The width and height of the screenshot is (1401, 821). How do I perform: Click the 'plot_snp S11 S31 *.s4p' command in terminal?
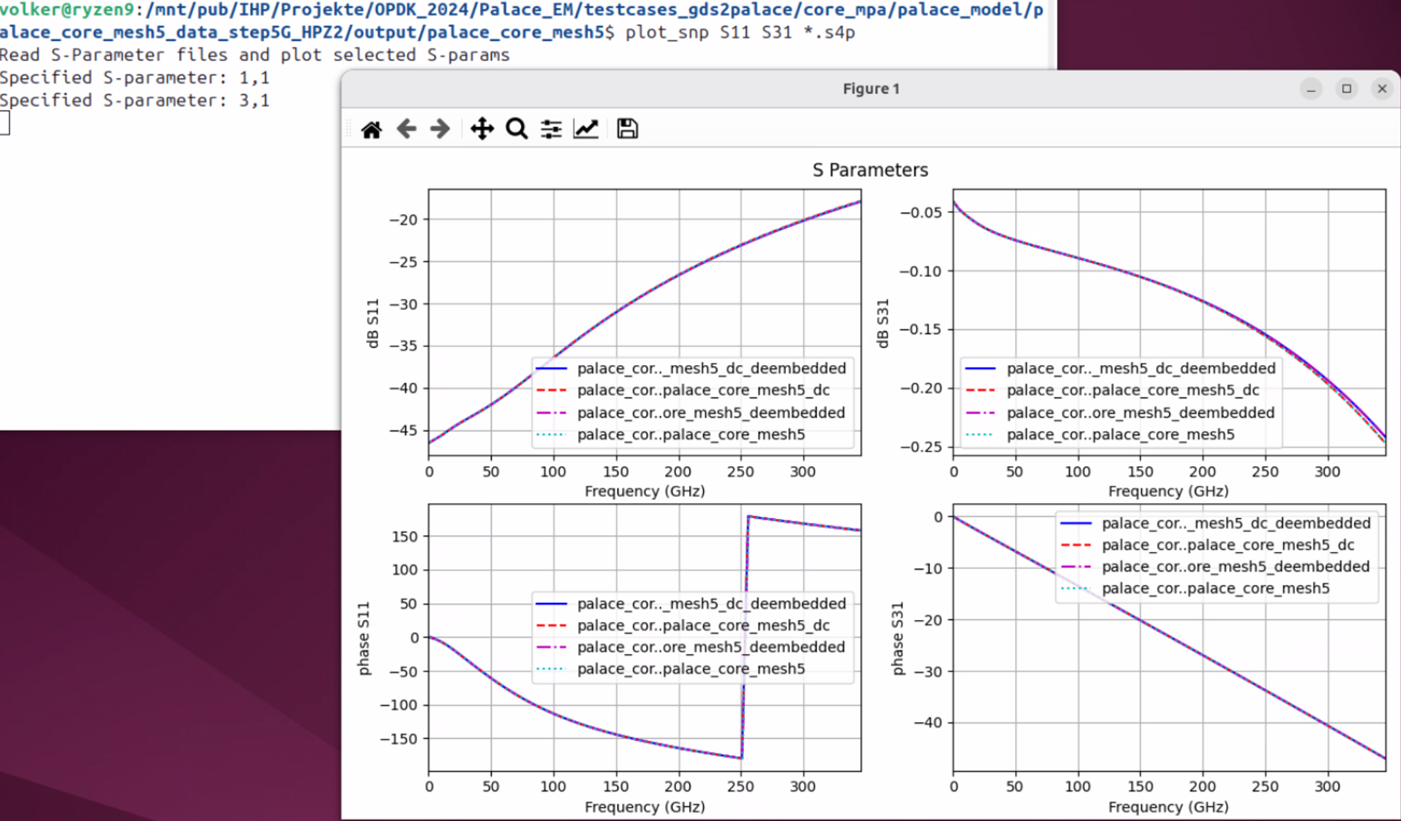(x=740, y=32)
